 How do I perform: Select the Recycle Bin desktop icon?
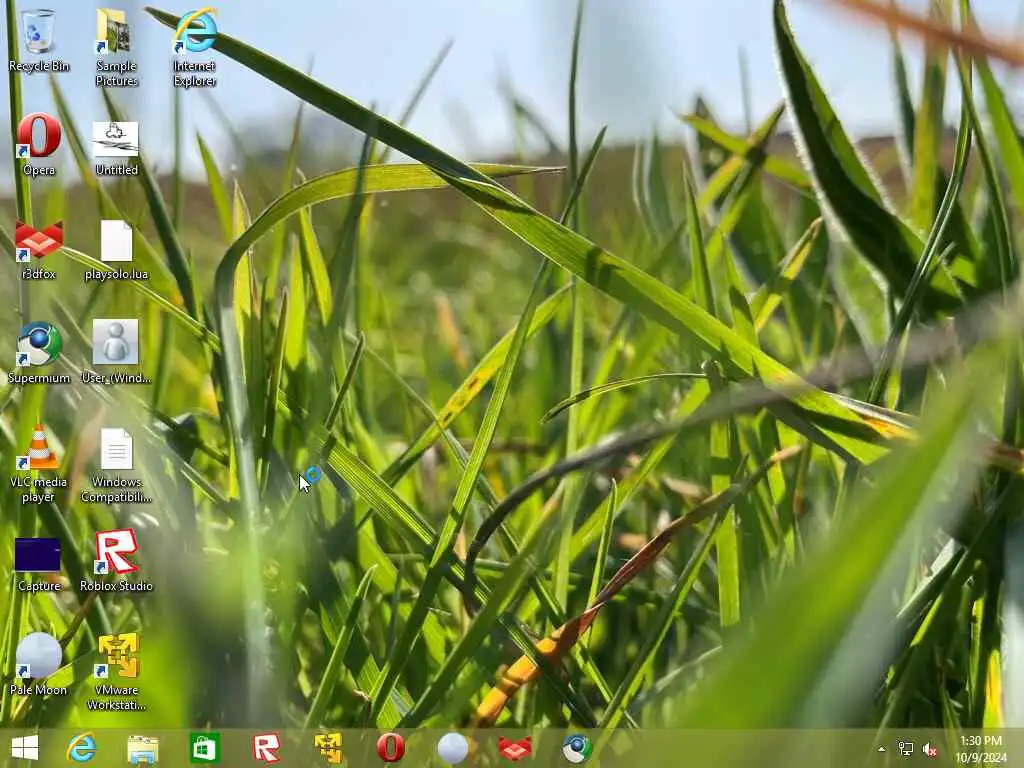pos(39,40)
